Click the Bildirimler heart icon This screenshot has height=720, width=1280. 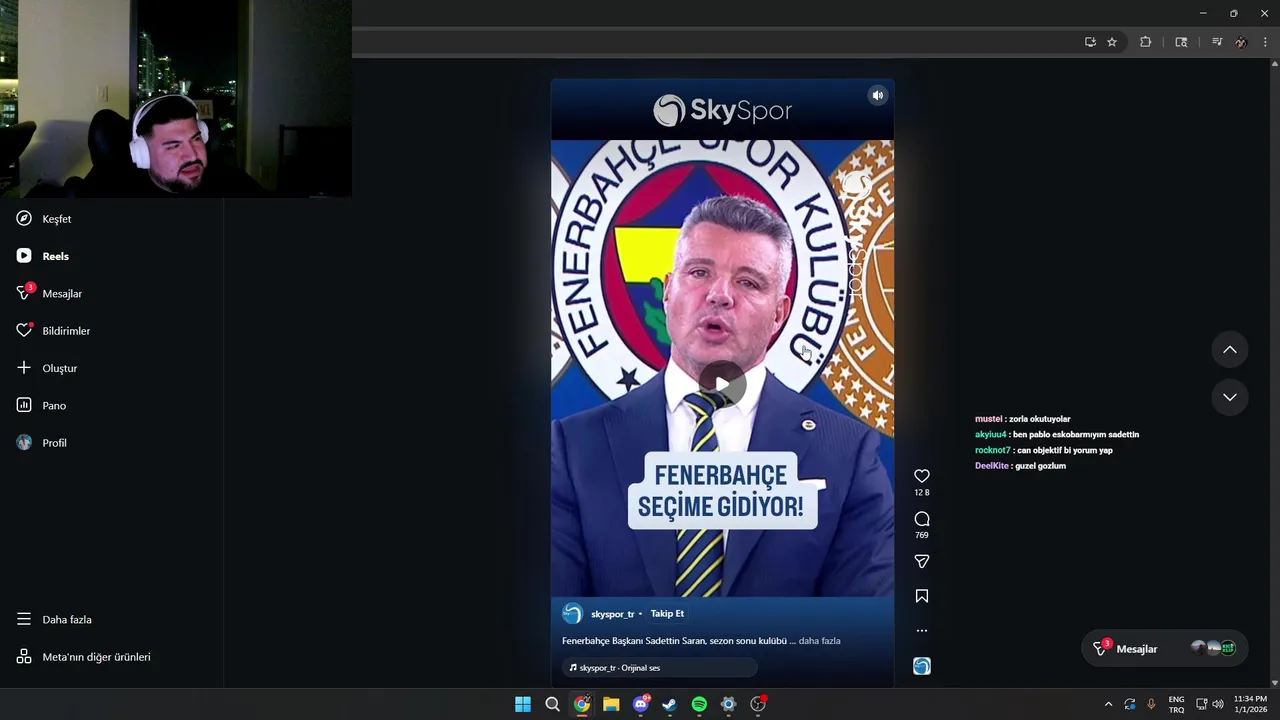[x=24, y=331]
